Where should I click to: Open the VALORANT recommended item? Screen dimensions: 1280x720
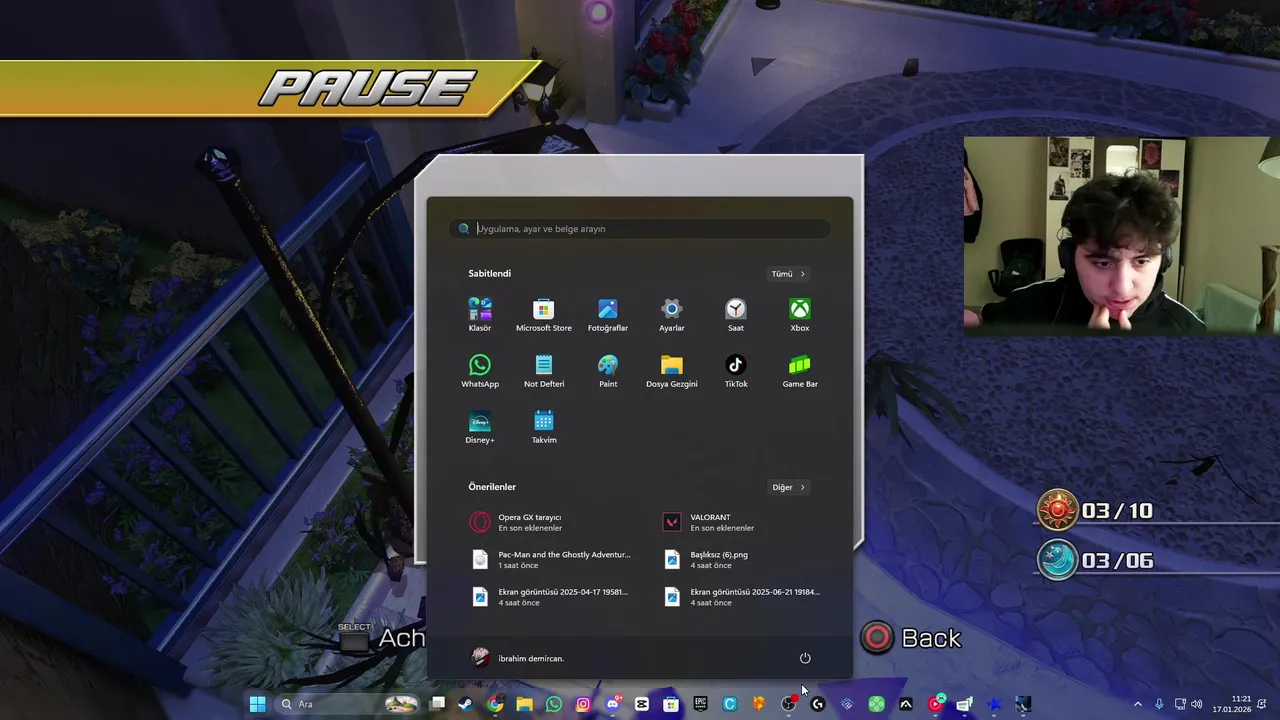740,522
